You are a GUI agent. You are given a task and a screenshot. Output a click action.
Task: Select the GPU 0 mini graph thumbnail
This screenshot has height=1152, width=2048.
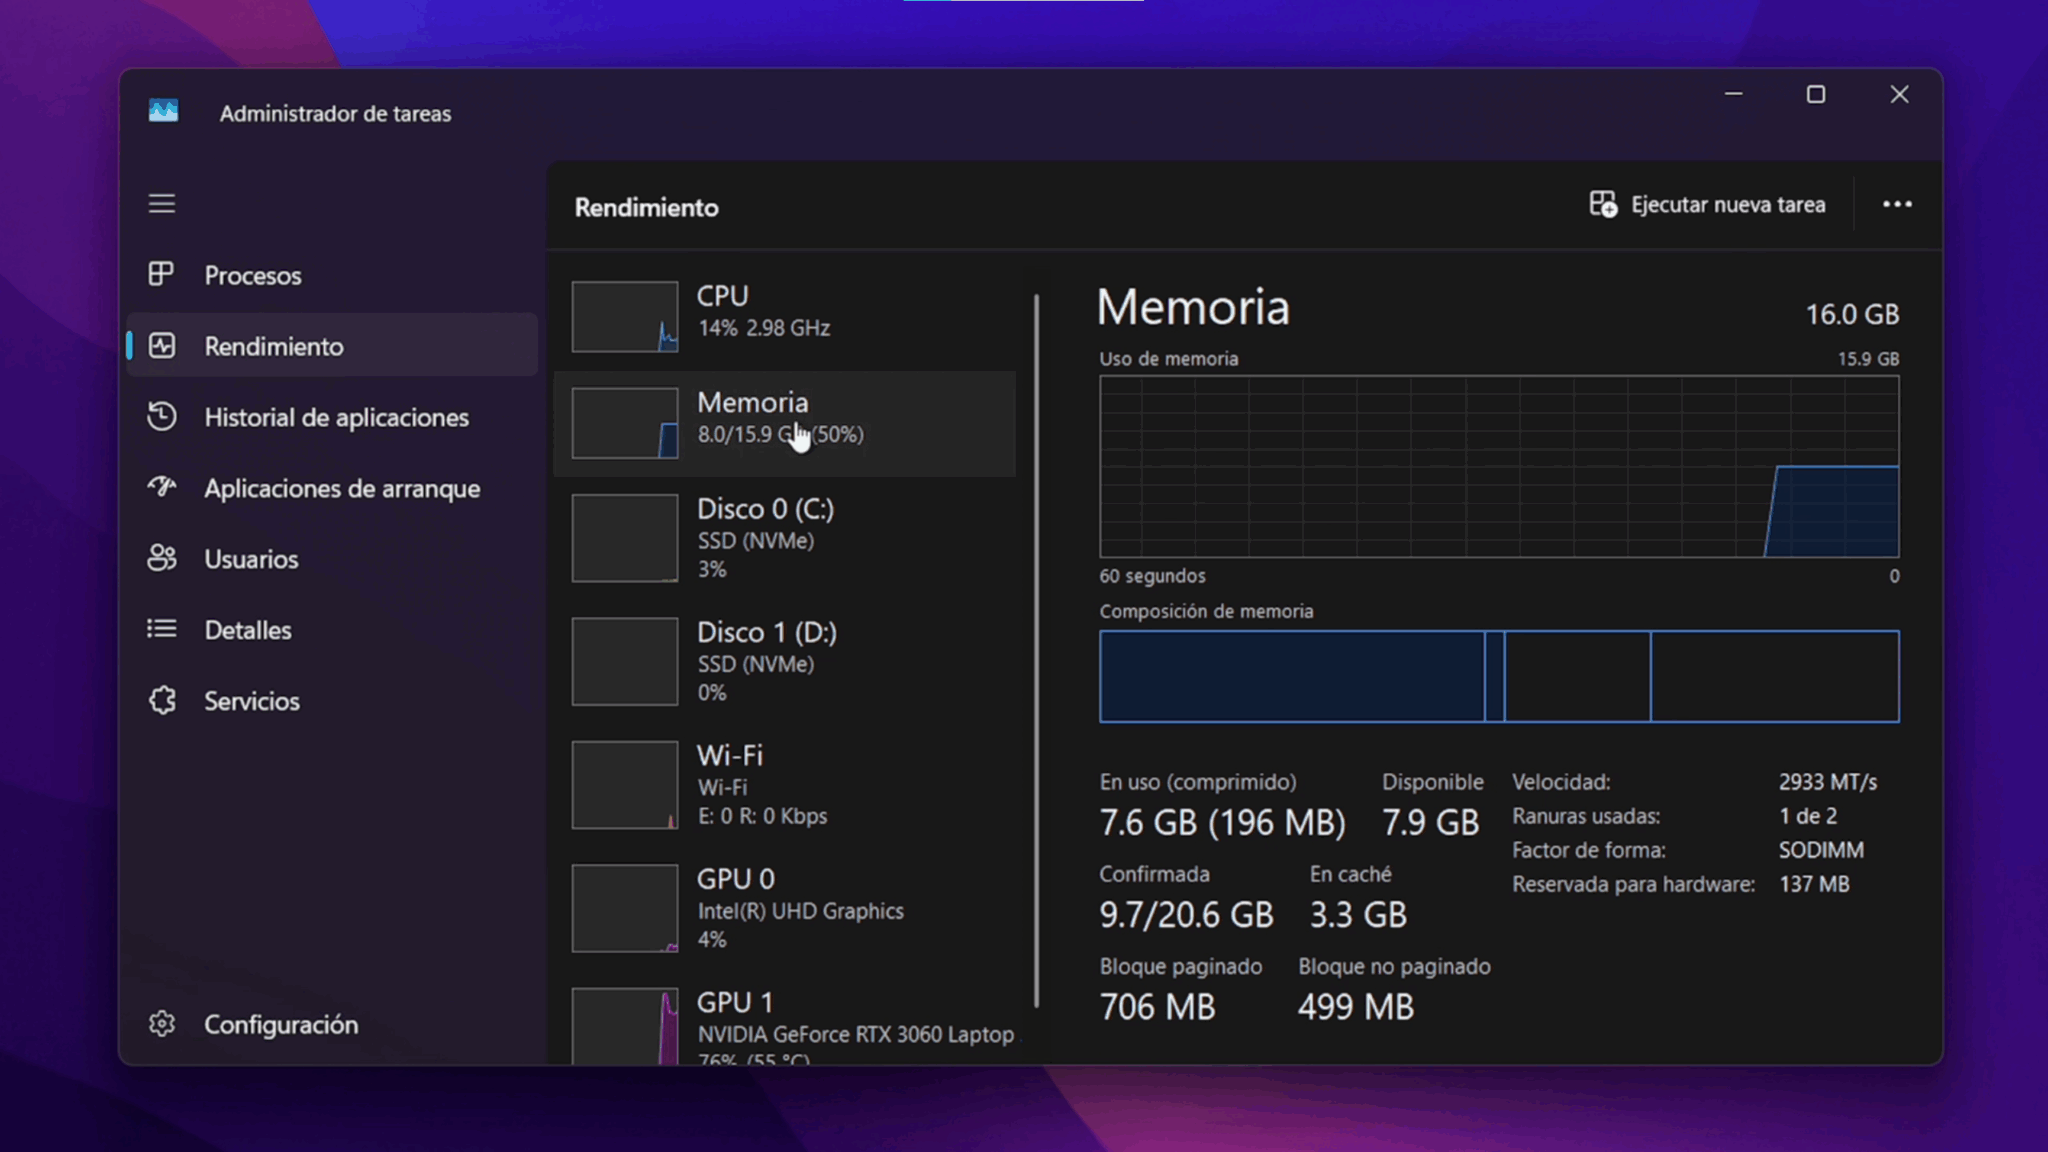click(x=625, y=908)
